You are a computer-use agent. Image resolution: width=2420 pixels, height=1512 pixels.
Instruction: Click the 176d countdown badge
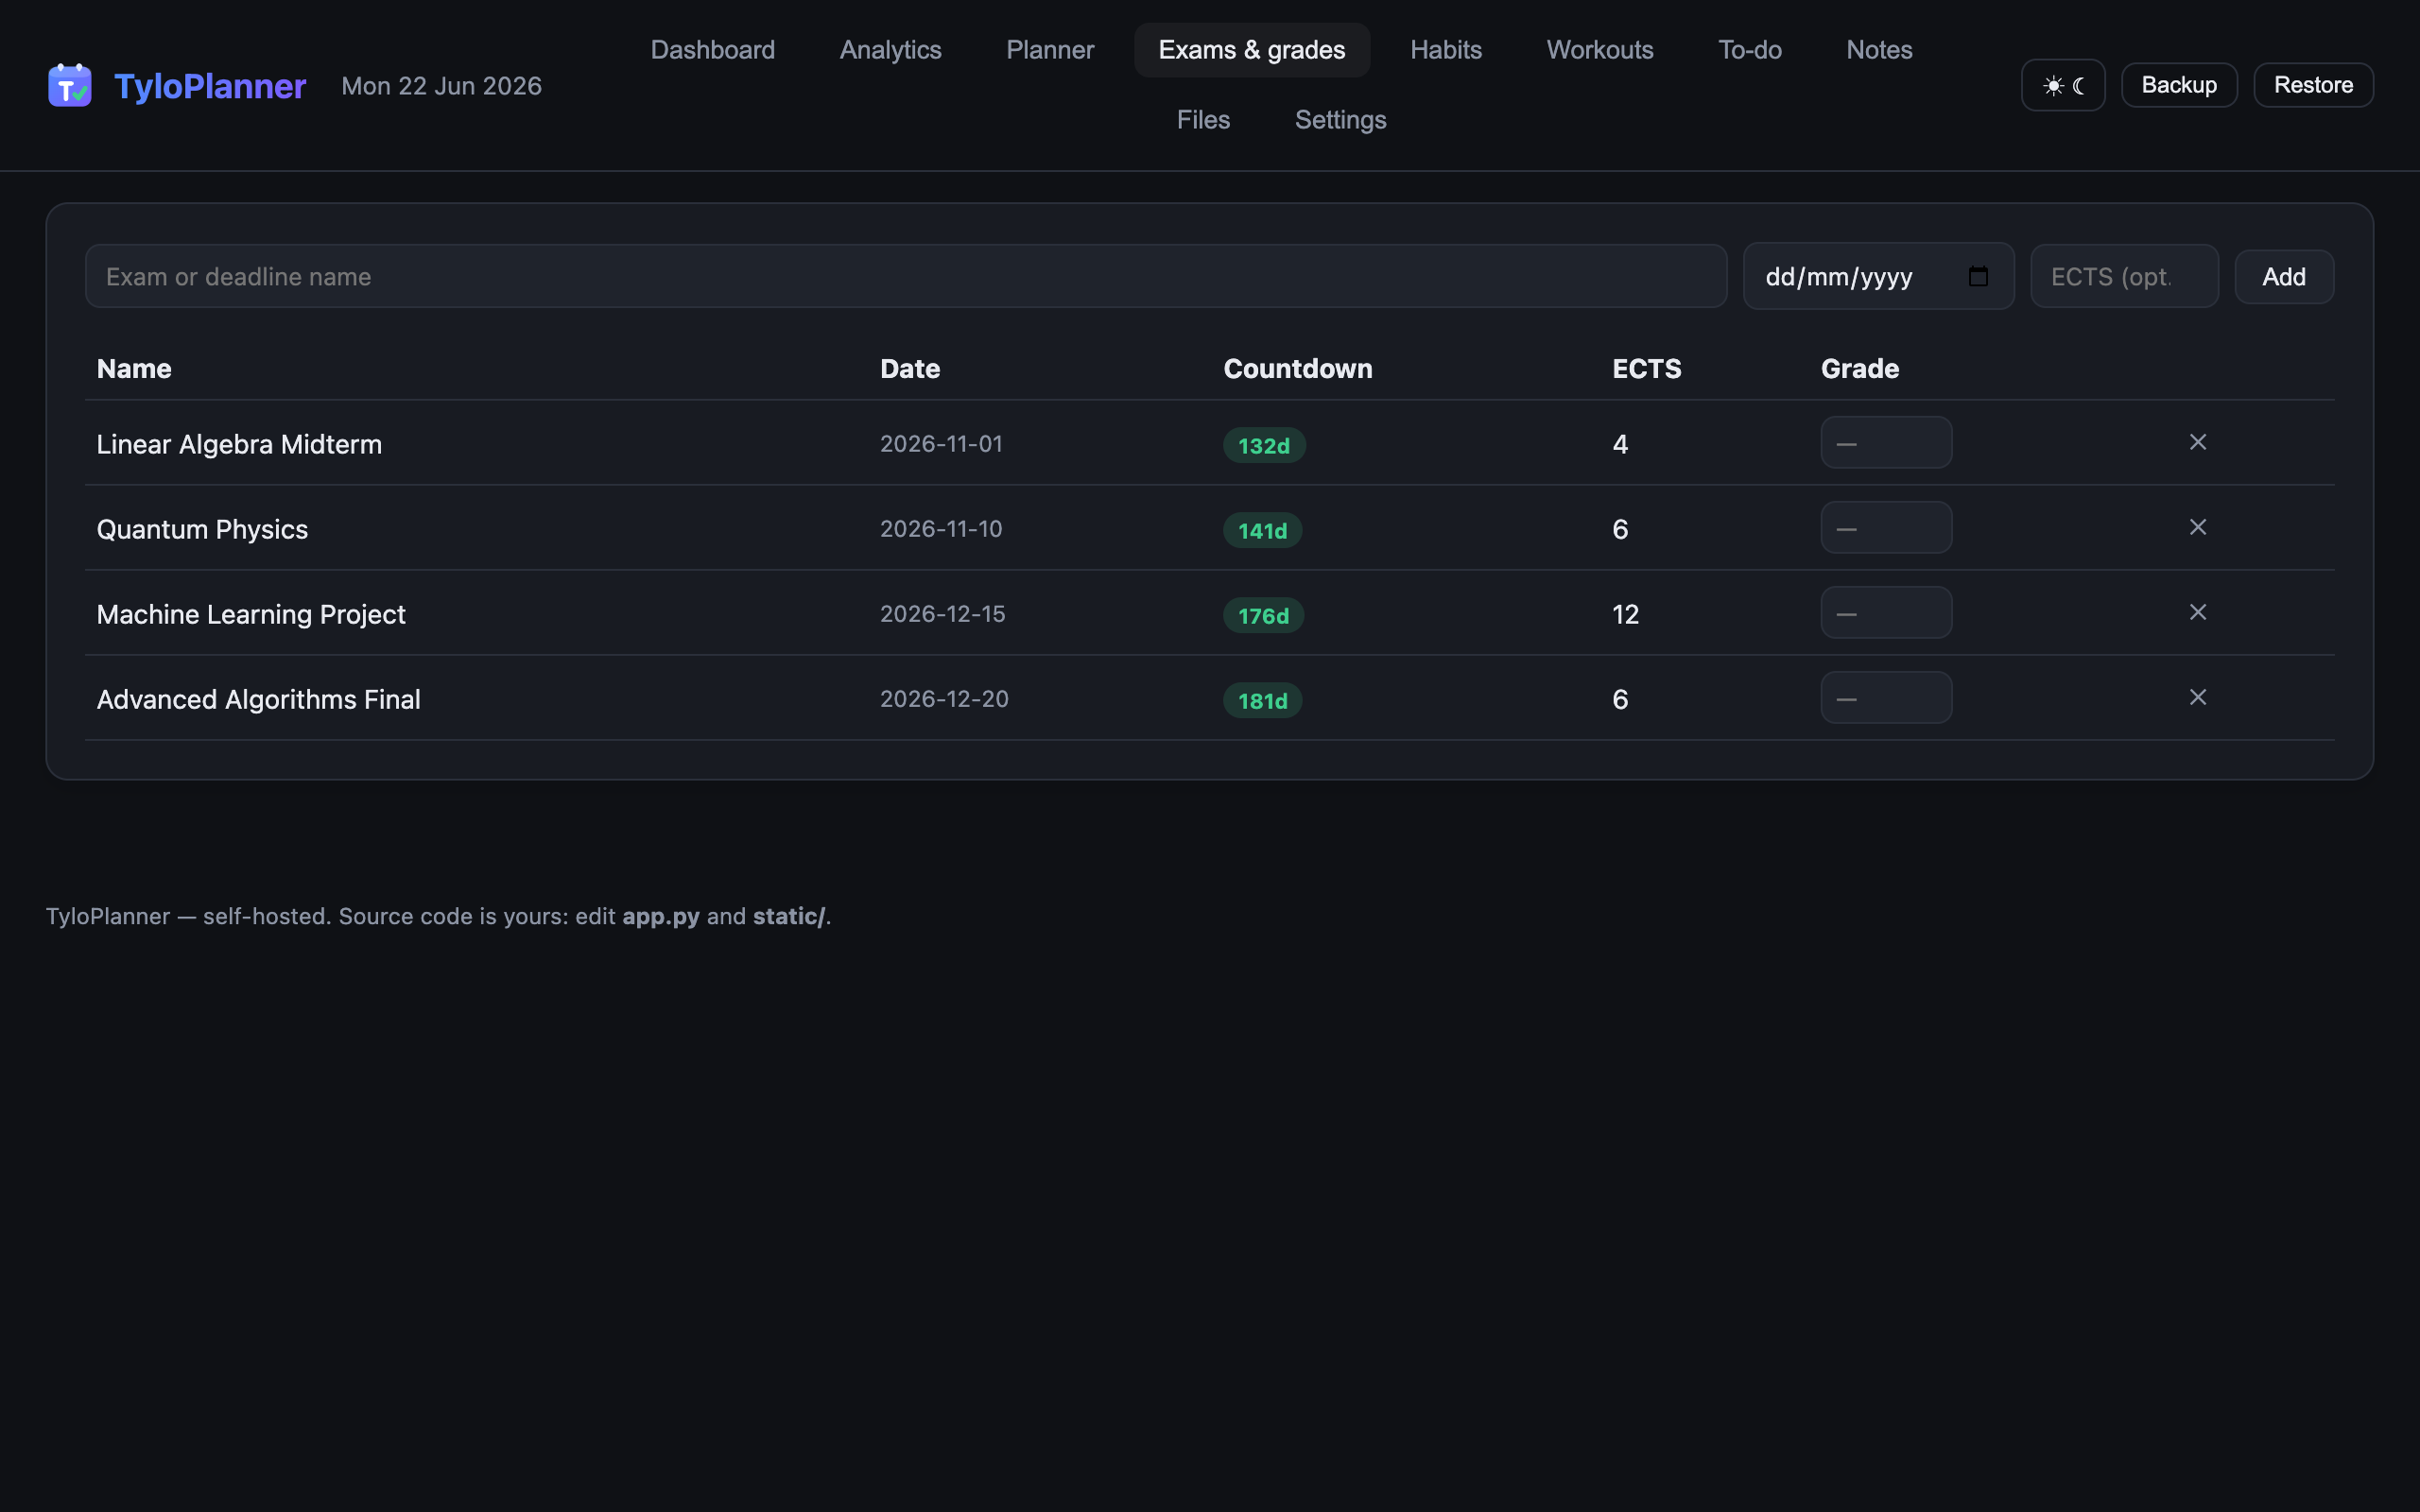[x=1263, y=616]
